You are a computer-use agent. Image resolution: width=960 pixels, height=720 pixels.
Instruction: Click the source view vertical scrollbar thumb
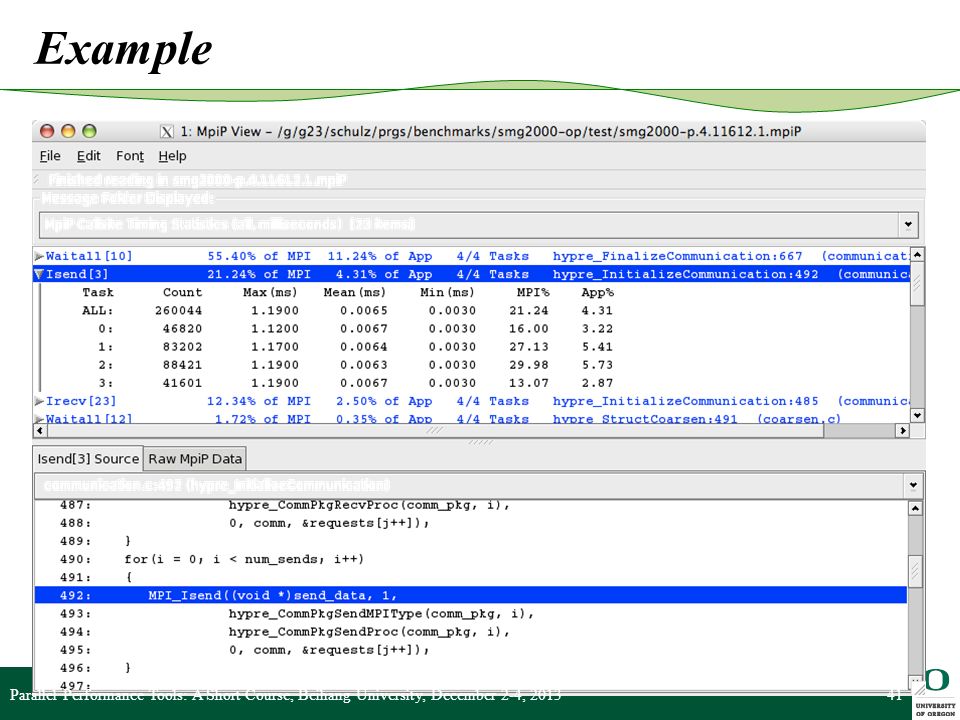[915, 571]
